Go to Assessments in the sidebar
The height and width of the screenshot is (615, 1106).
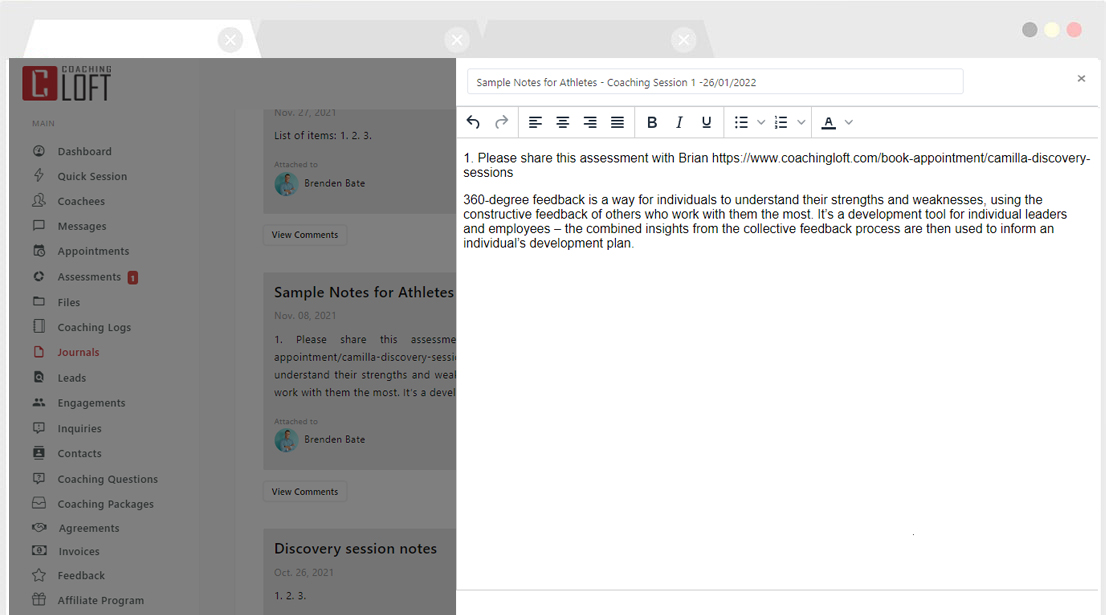pyautogui.click(x=89, y=277)
